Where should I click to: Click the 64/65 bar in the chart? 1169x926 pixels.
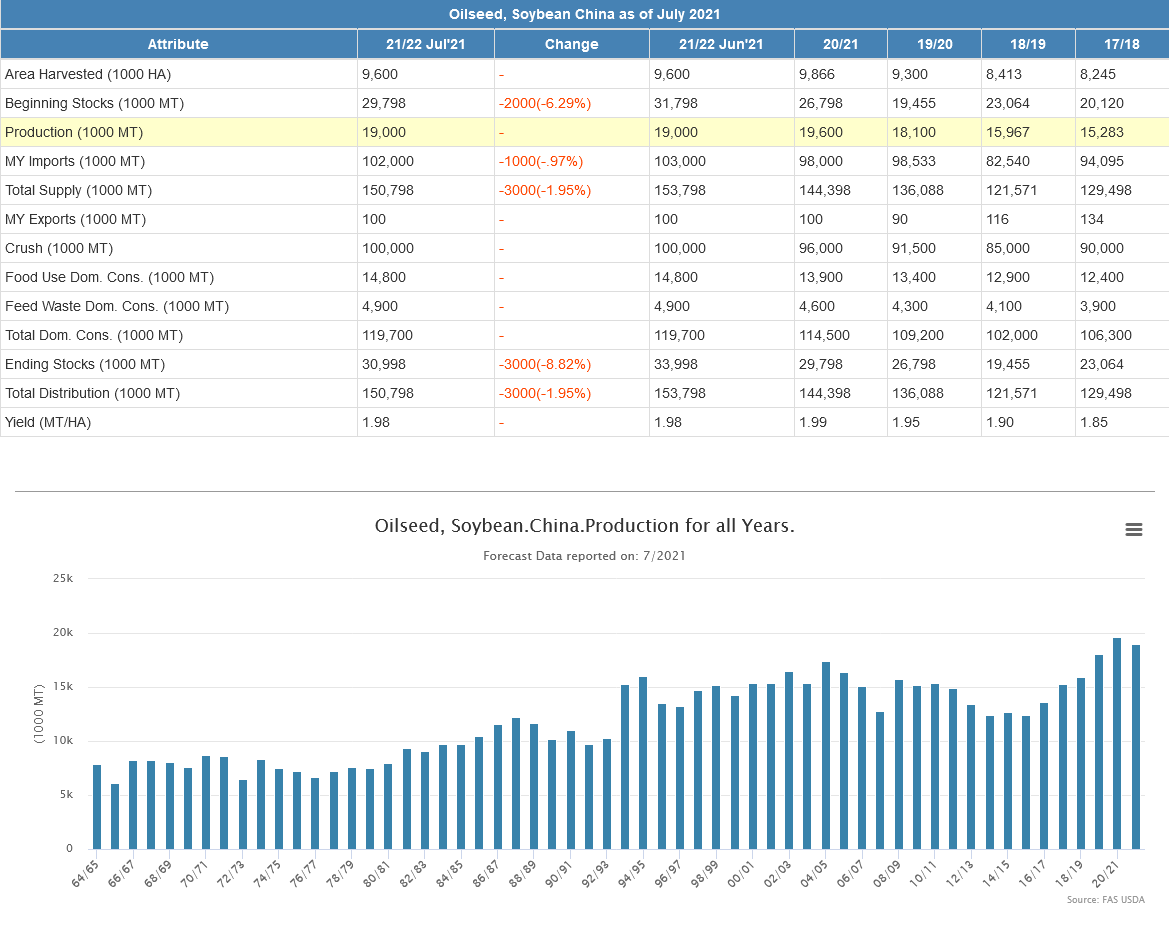[97, 806]
